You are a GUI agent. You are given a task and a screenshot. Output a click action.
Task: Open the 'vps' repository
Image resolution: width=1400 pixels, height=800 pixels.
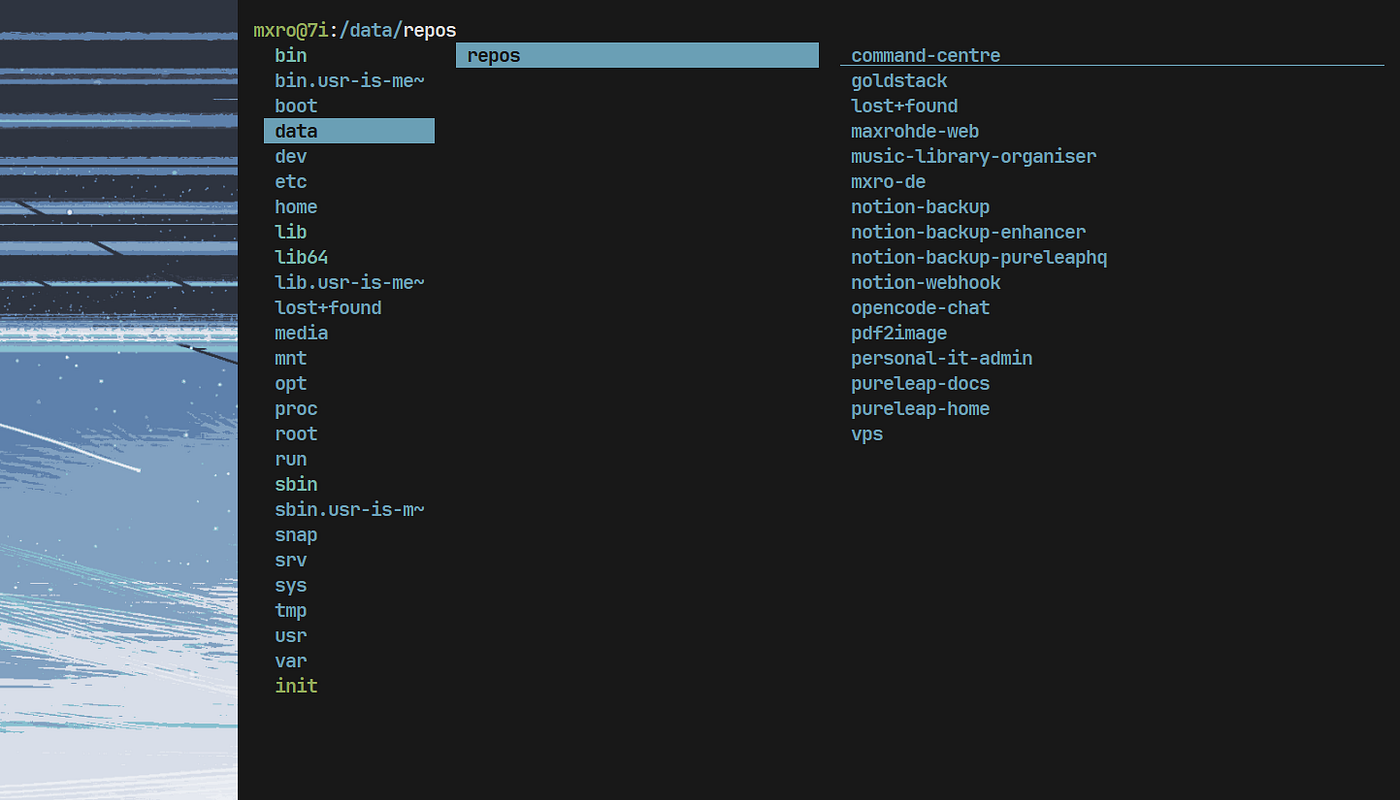[867, 434]
